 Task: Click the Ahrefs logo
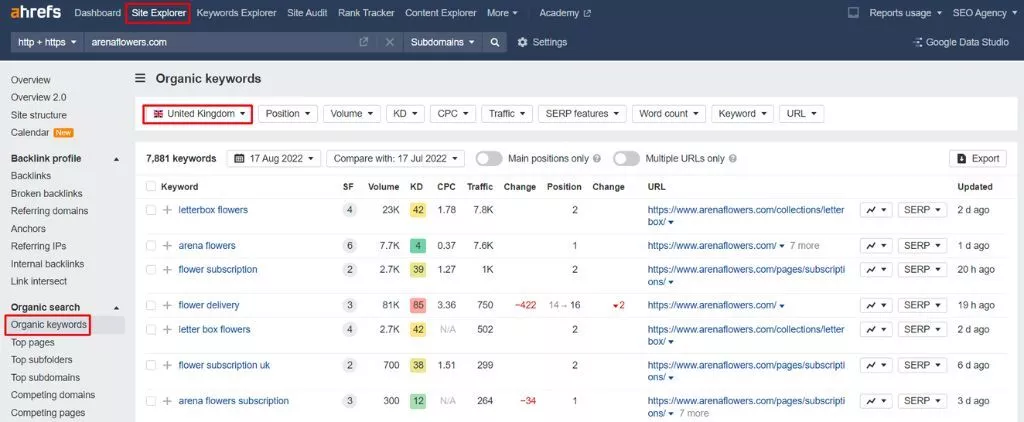tap(36, 12)
